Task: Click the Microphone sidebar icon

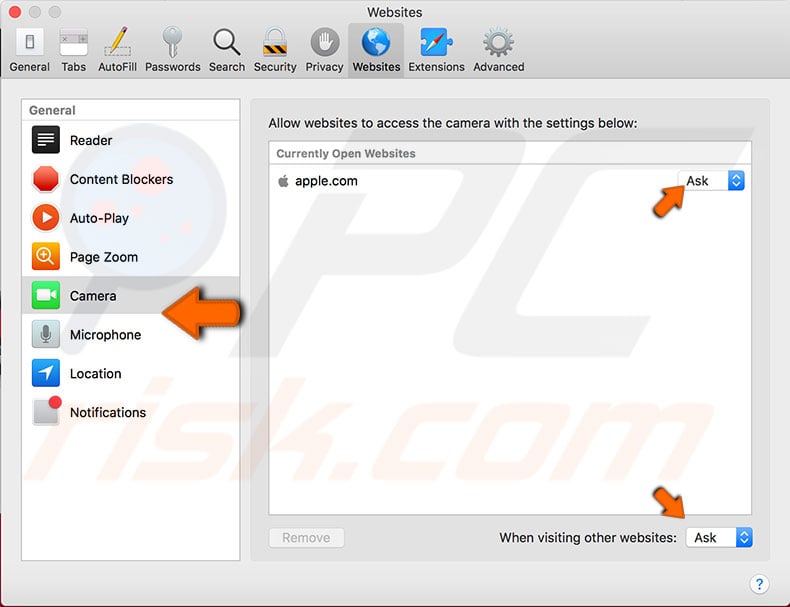Action: coord(46,334)
